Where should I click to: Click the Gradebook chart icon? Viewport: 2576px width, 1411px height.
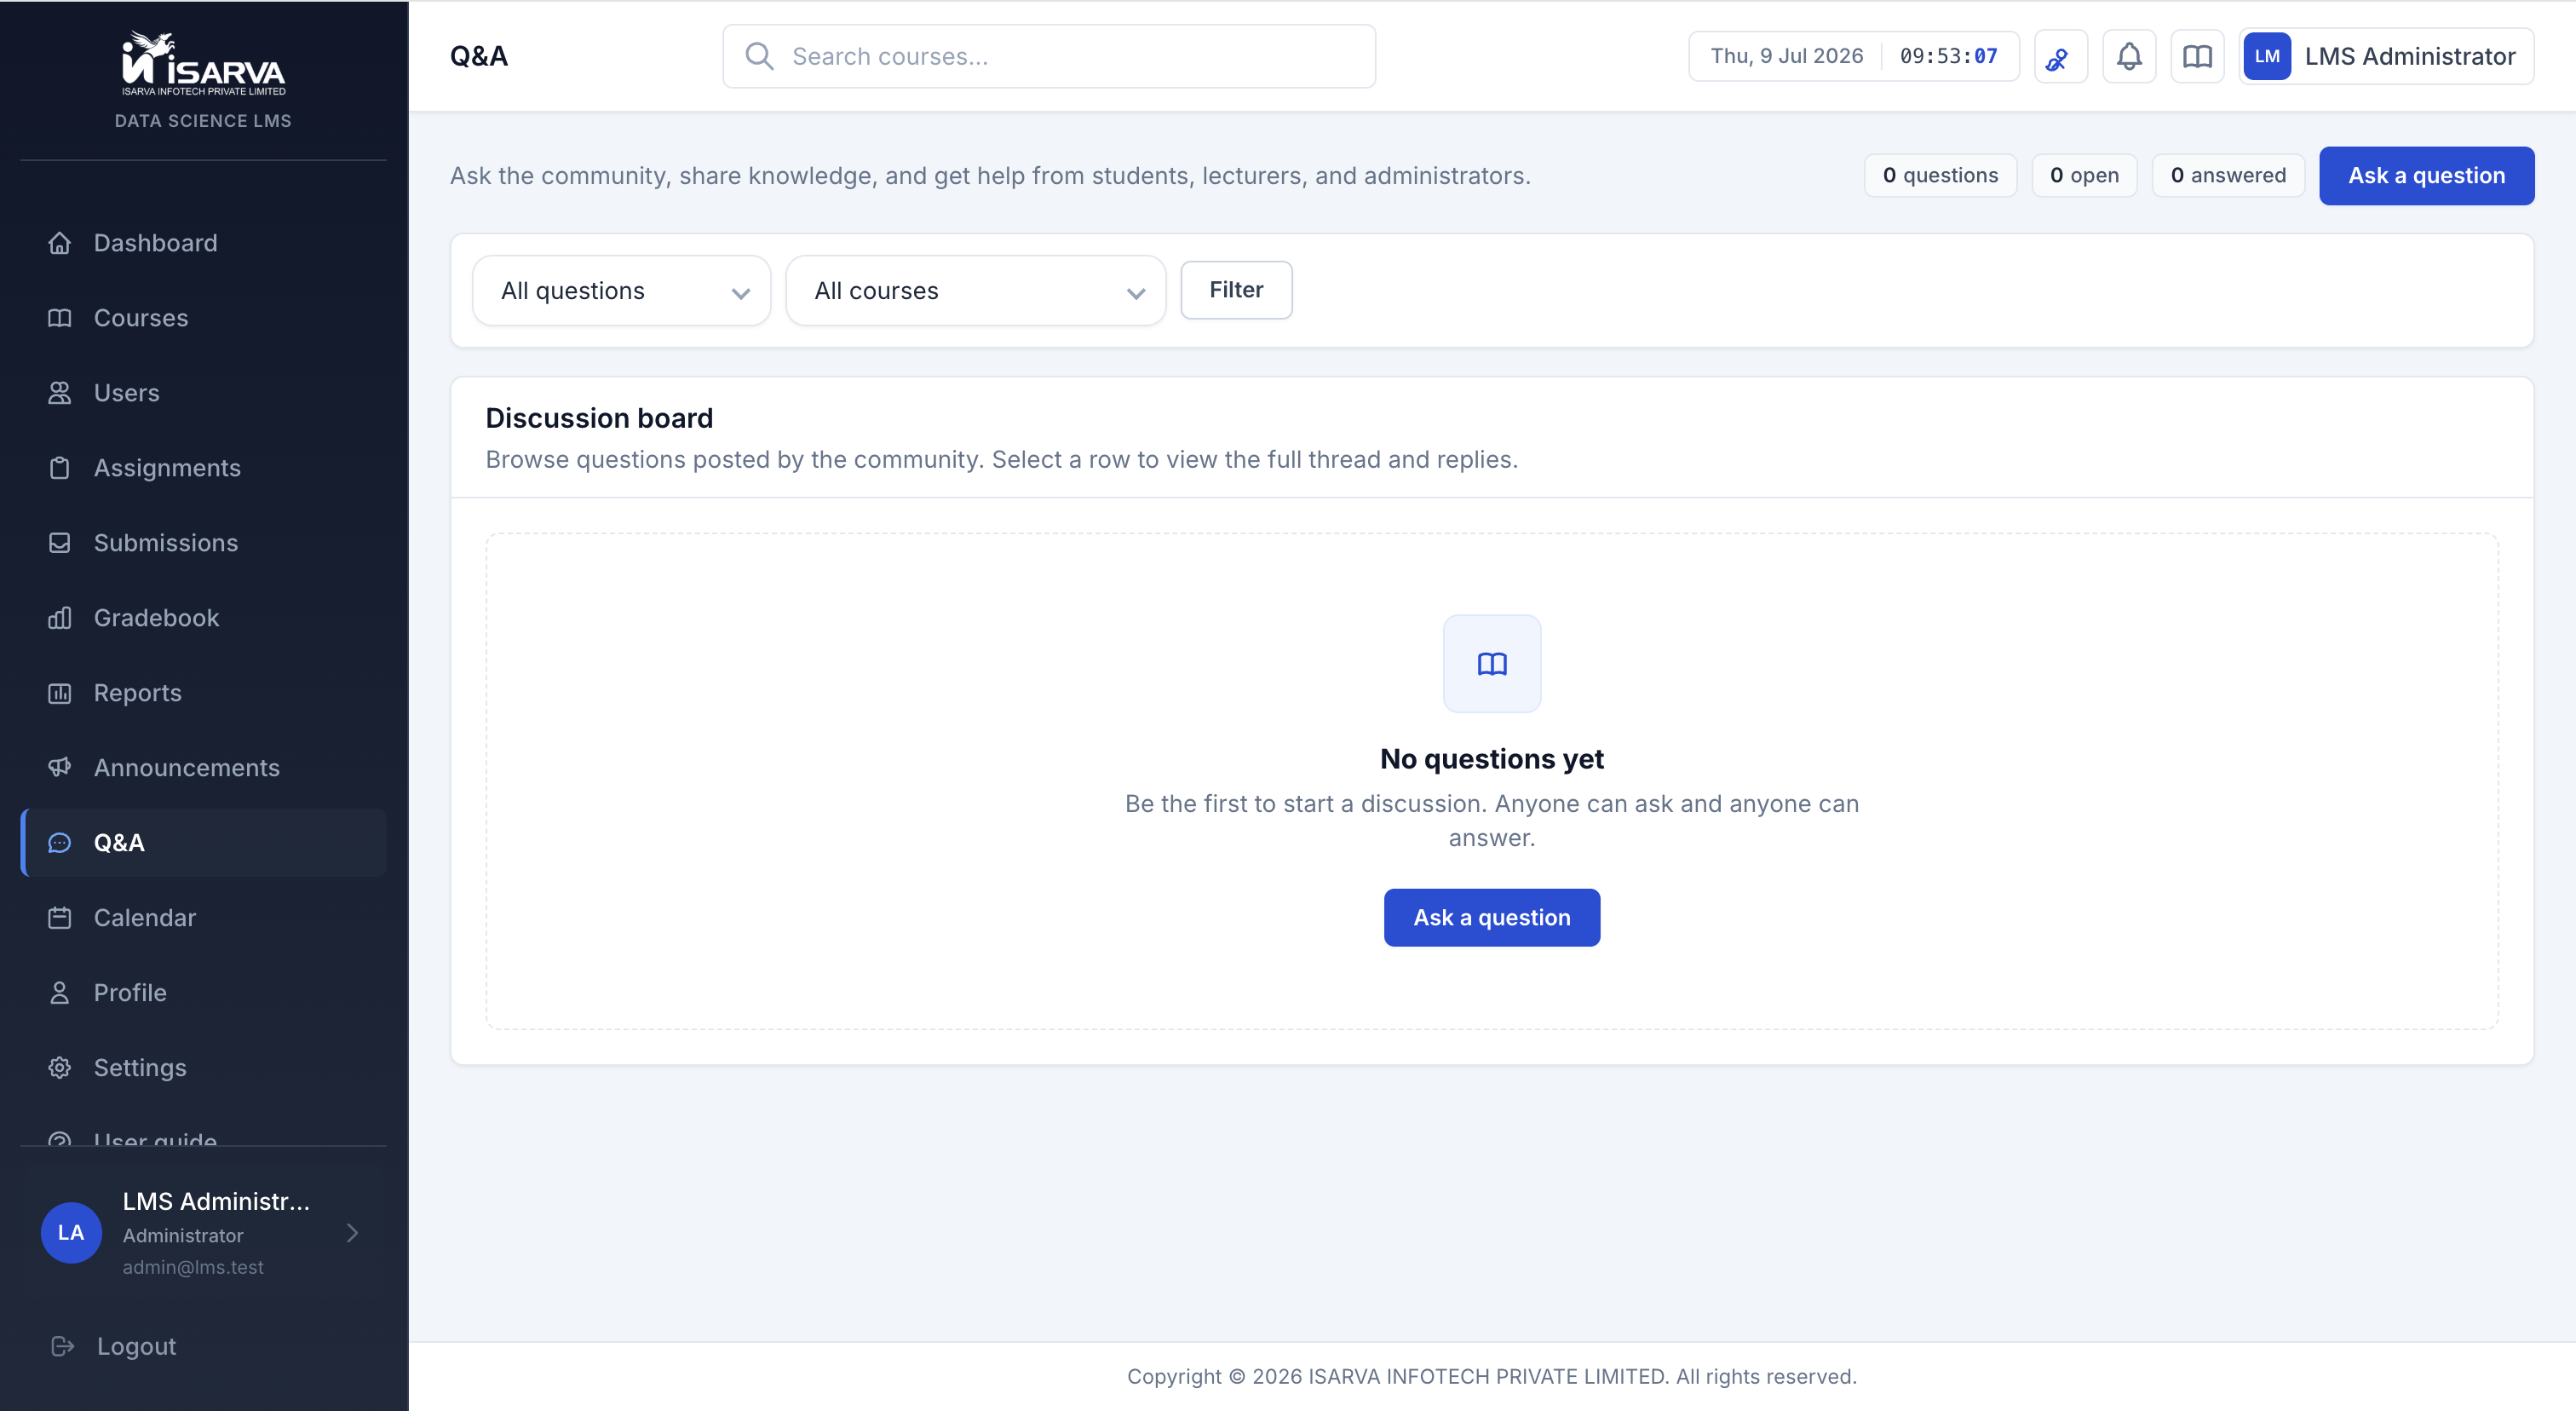(x=60, y=618)
